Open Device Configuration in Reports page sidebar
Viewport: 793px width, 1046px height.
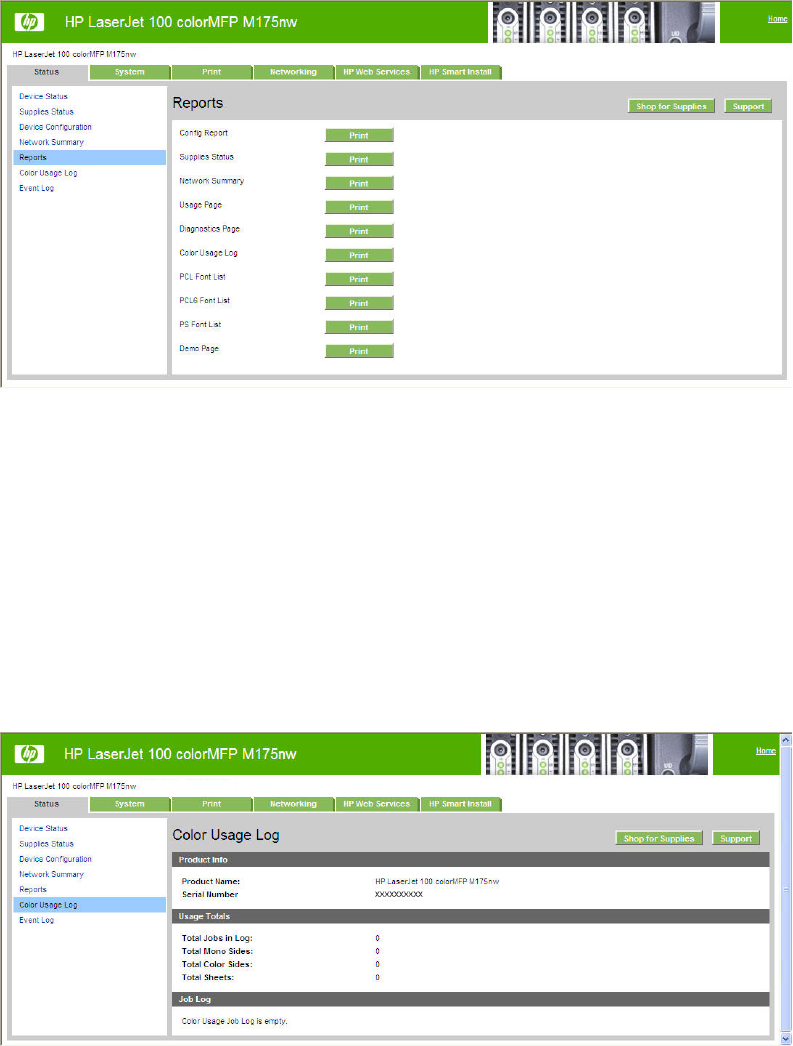(x=55, y=127)
